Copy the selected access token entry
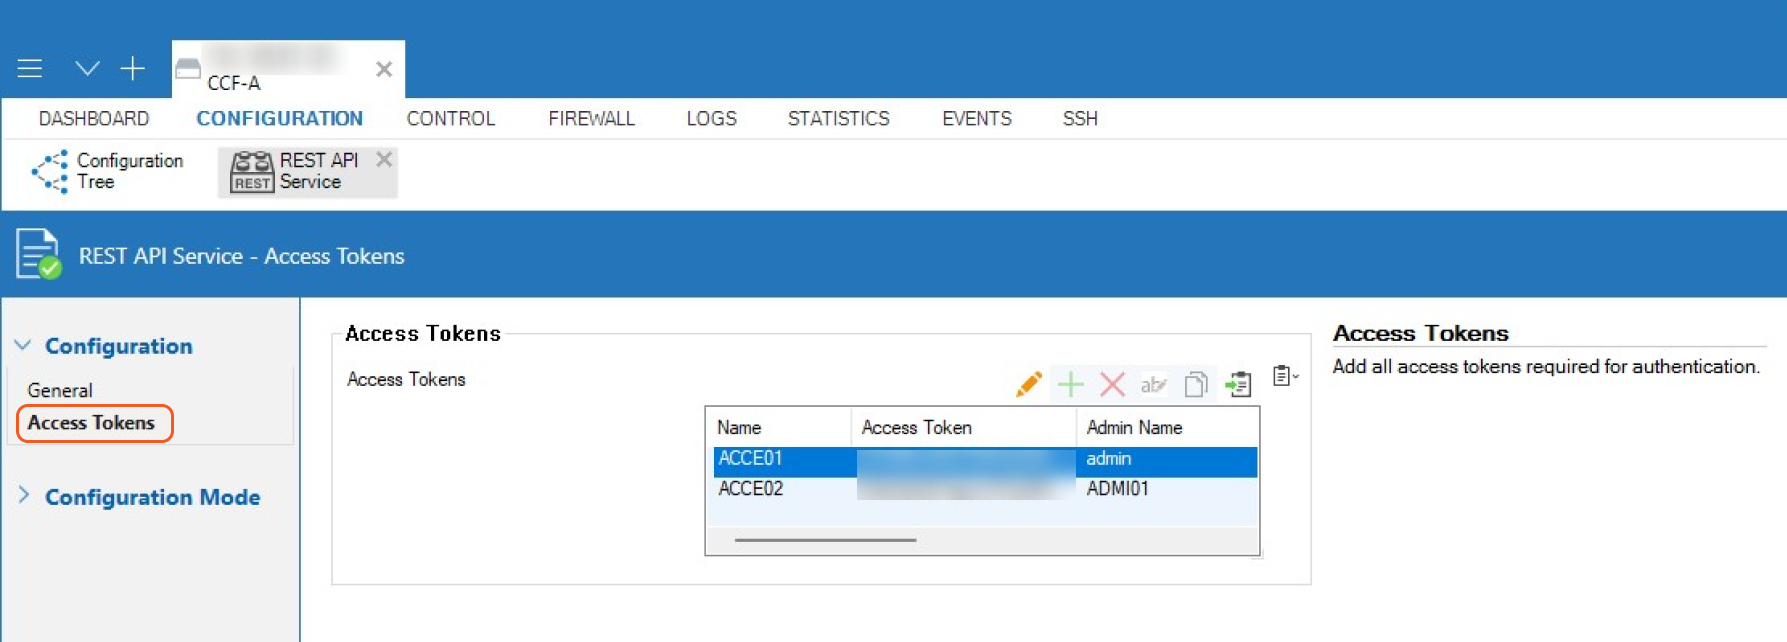Screen dimensions: 1787x642 [x=1195, y=384]
